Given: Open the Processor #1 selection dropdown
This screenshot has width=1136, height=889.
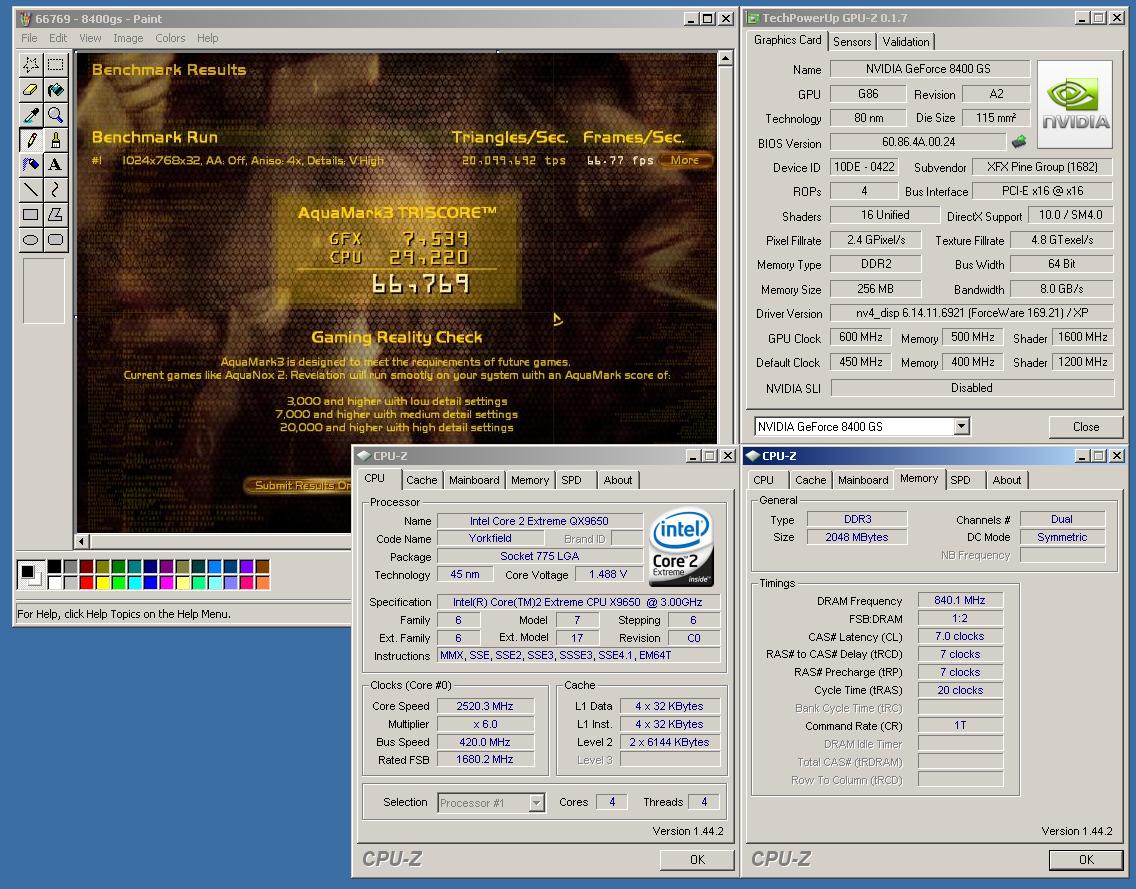Looking at the screenshot, I should point(536,802).
